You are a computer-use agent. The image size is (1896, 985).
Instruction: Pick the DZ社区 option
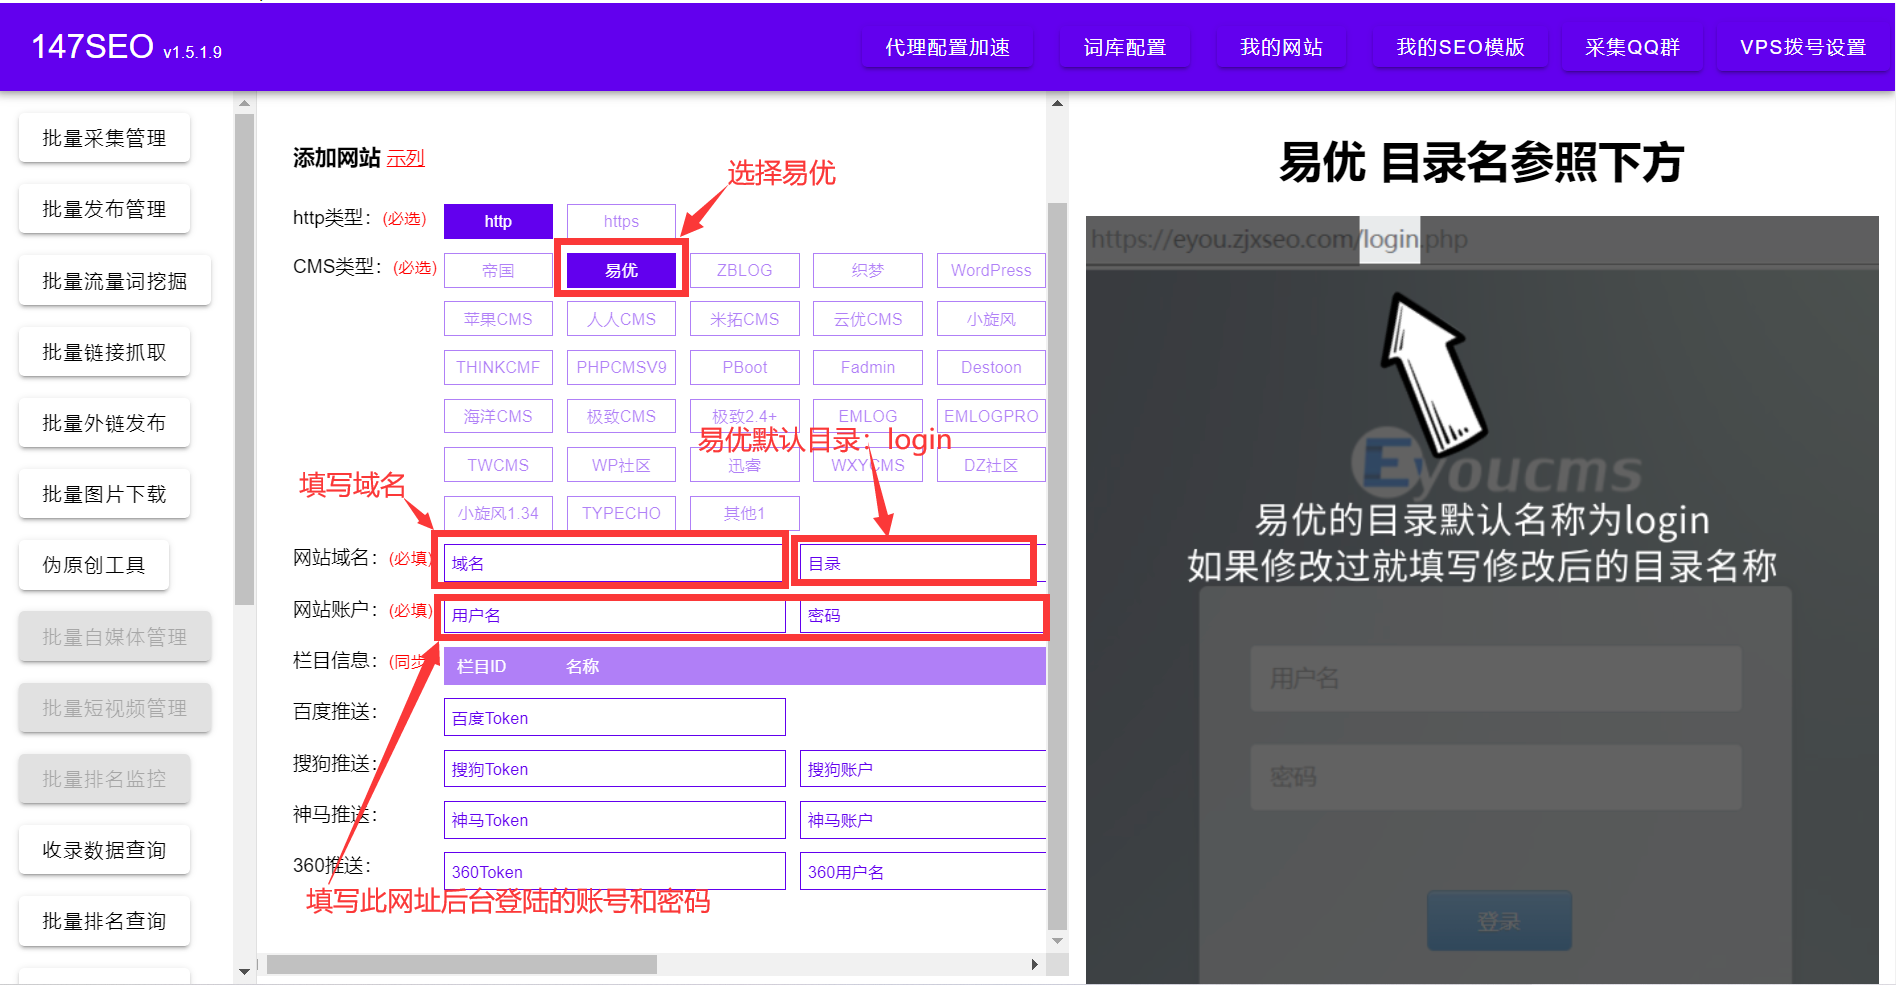click(991, 465)
